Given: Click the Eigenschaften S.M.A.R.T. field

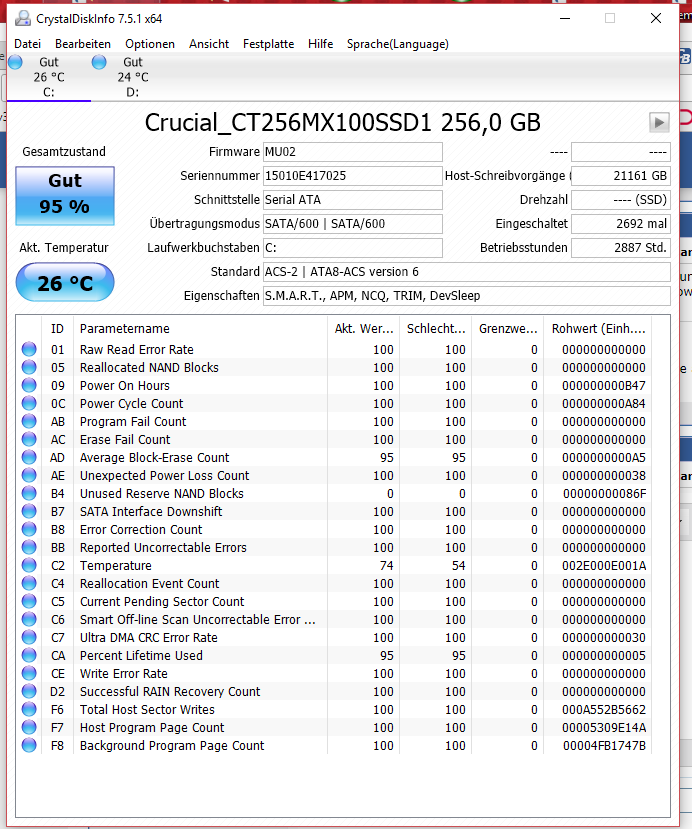Looking at the screenshot, I should tap(467, 296).
